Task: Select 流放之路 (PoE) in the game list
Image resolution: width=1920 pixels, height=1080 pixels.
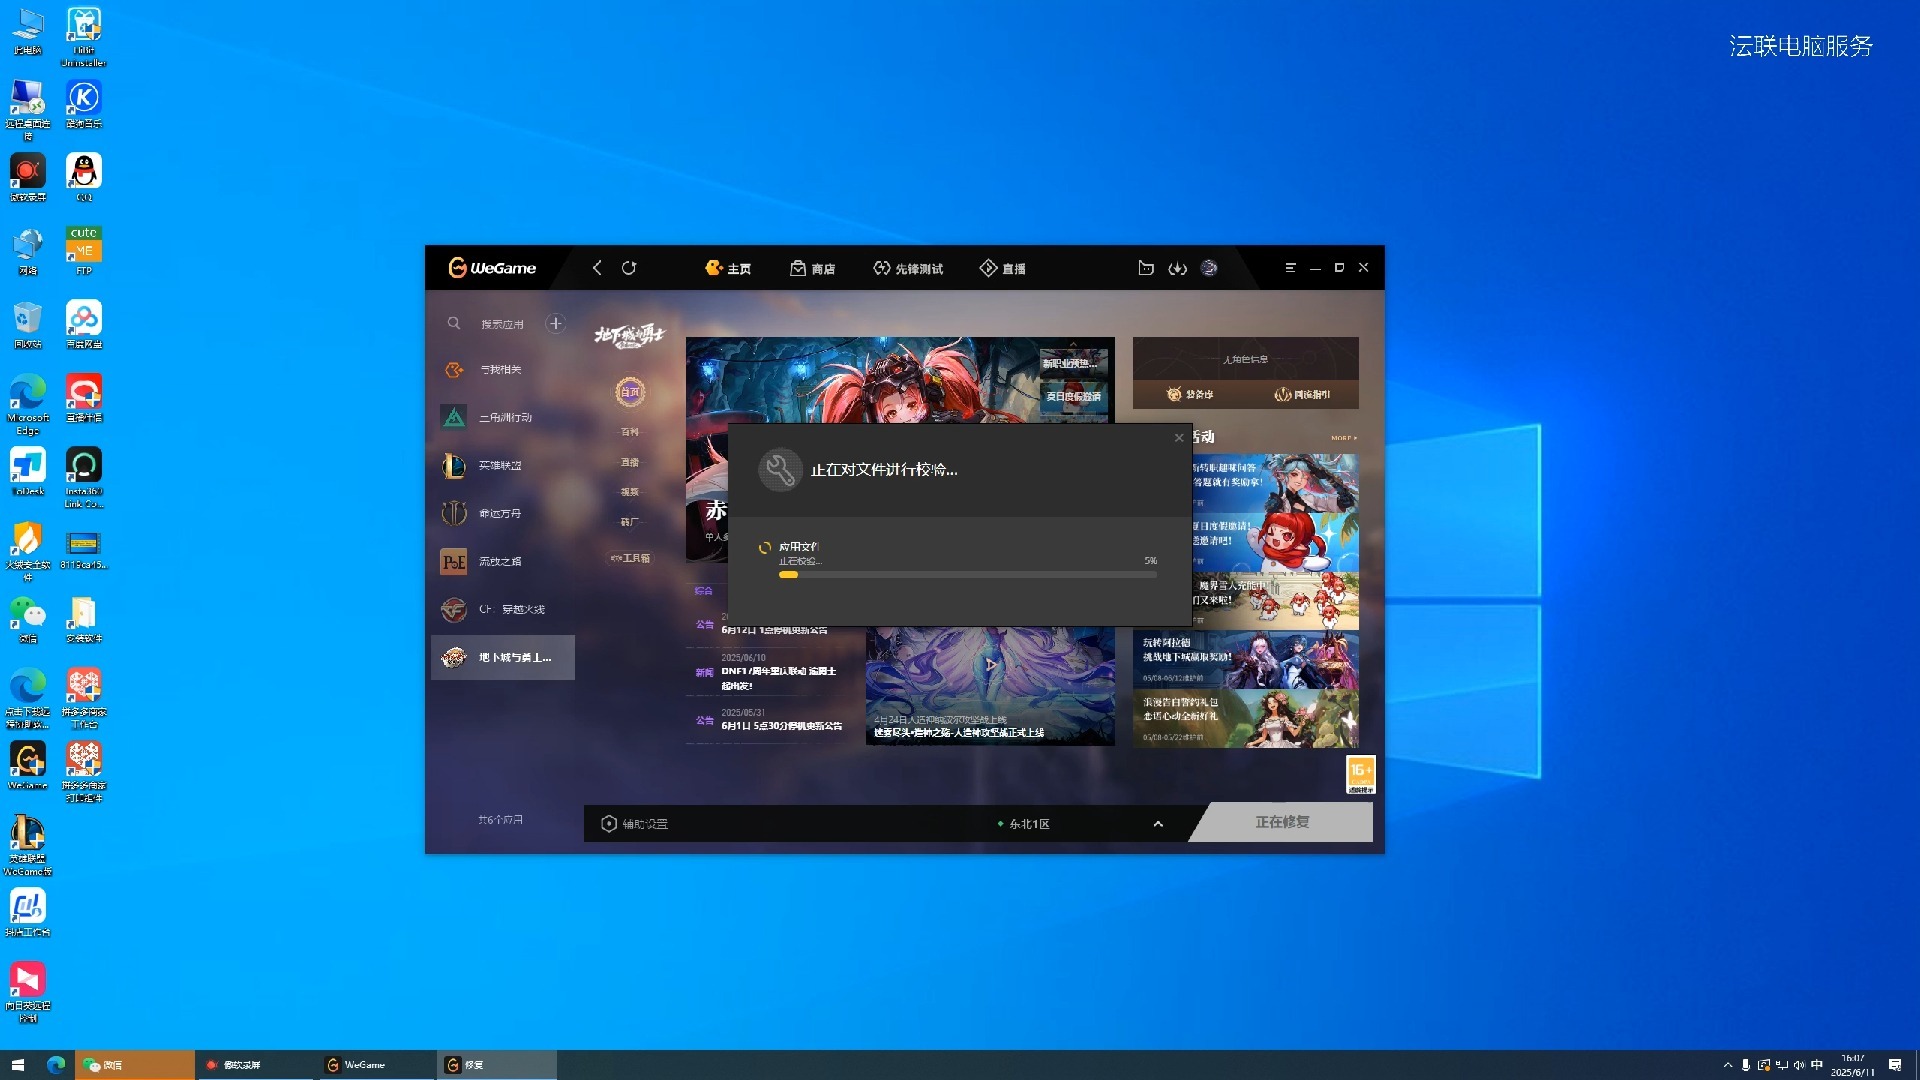Action: [503, 562]
